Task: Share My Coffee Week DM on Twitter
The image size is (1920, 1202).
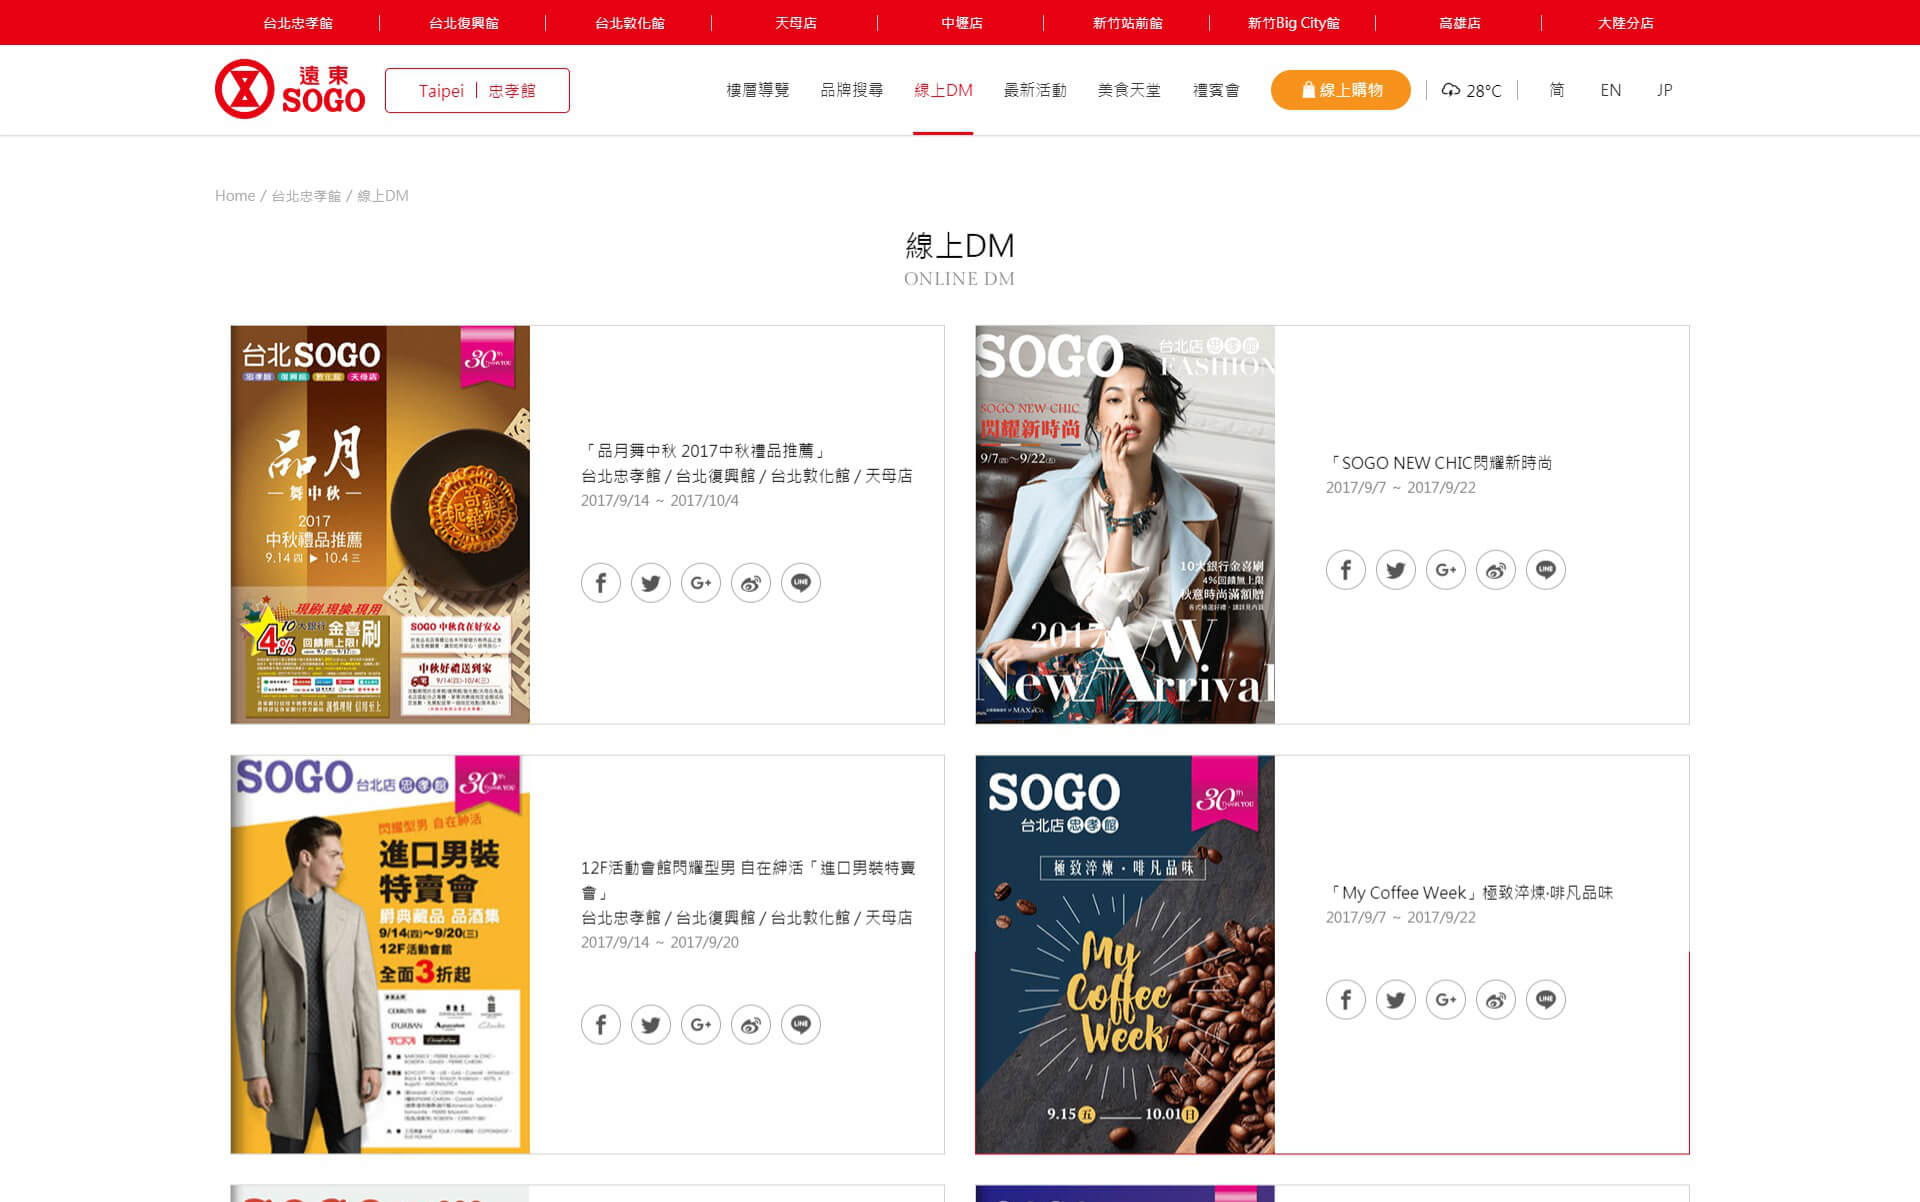Action: point(1396,1000)
